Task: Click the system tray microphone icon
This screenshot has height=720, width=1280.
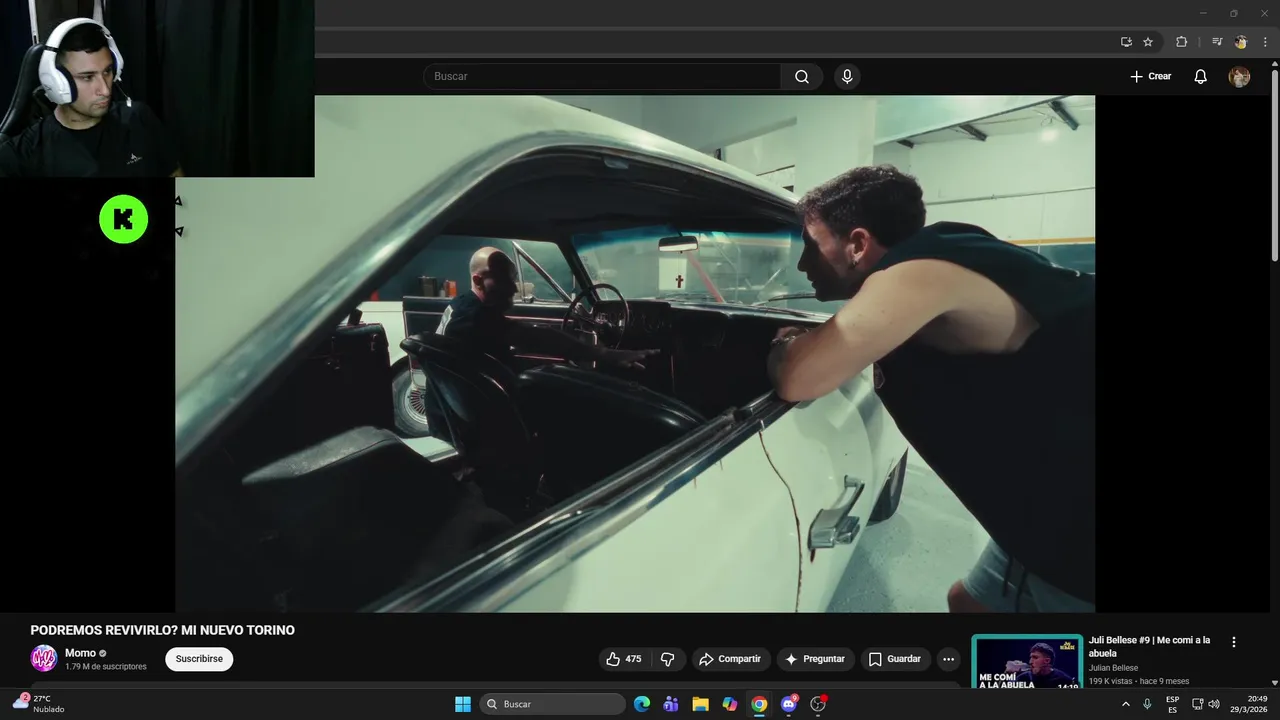Action: pos(1147,704)
